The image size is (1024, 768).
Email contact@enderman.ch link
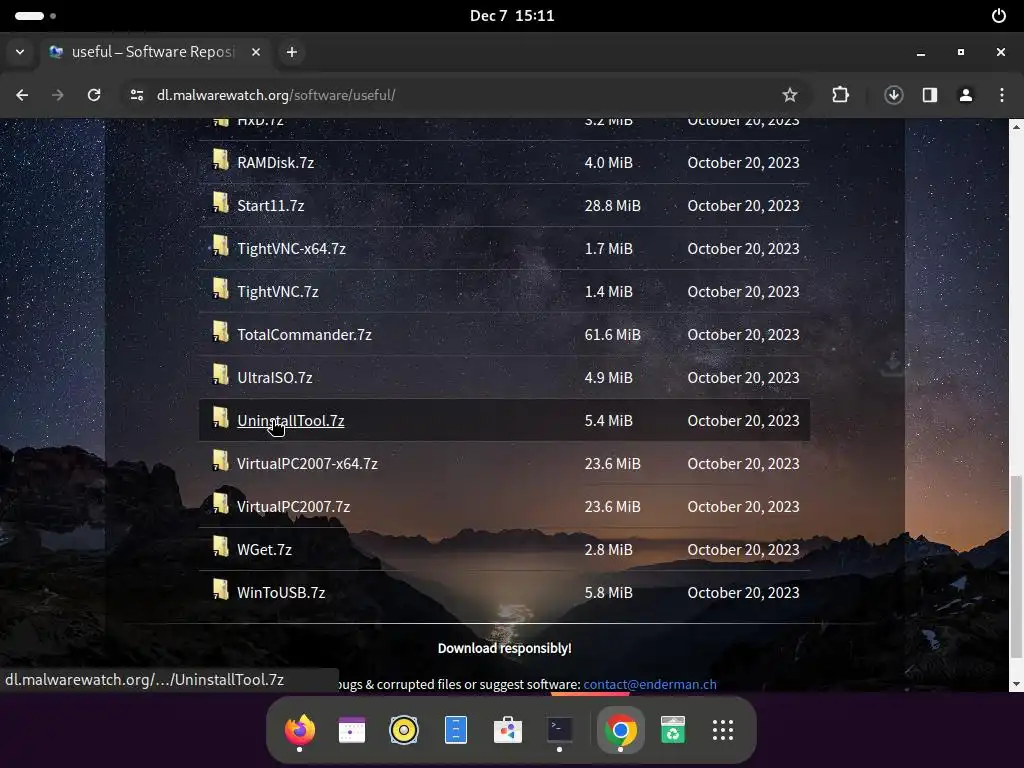point(650,684)
